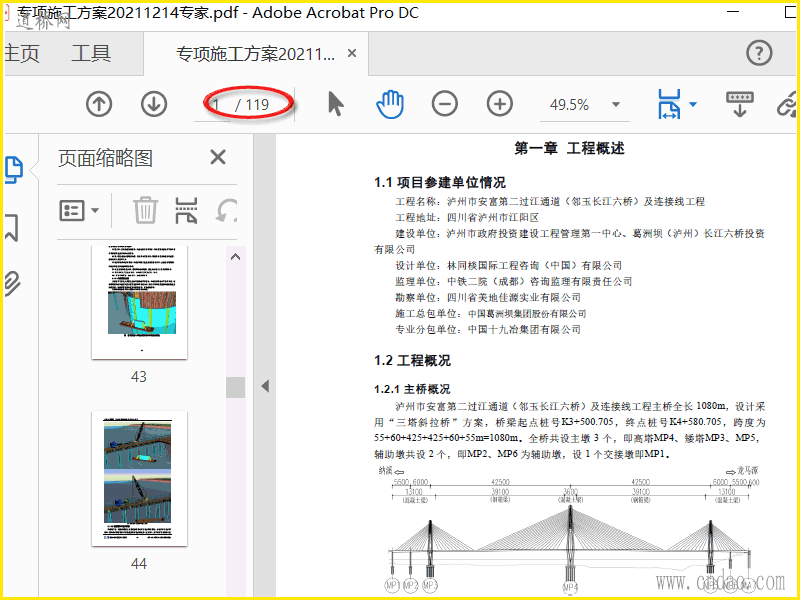
Task: Open the 49.5% zoom level dropdown
Action: [x=616, y=105]
